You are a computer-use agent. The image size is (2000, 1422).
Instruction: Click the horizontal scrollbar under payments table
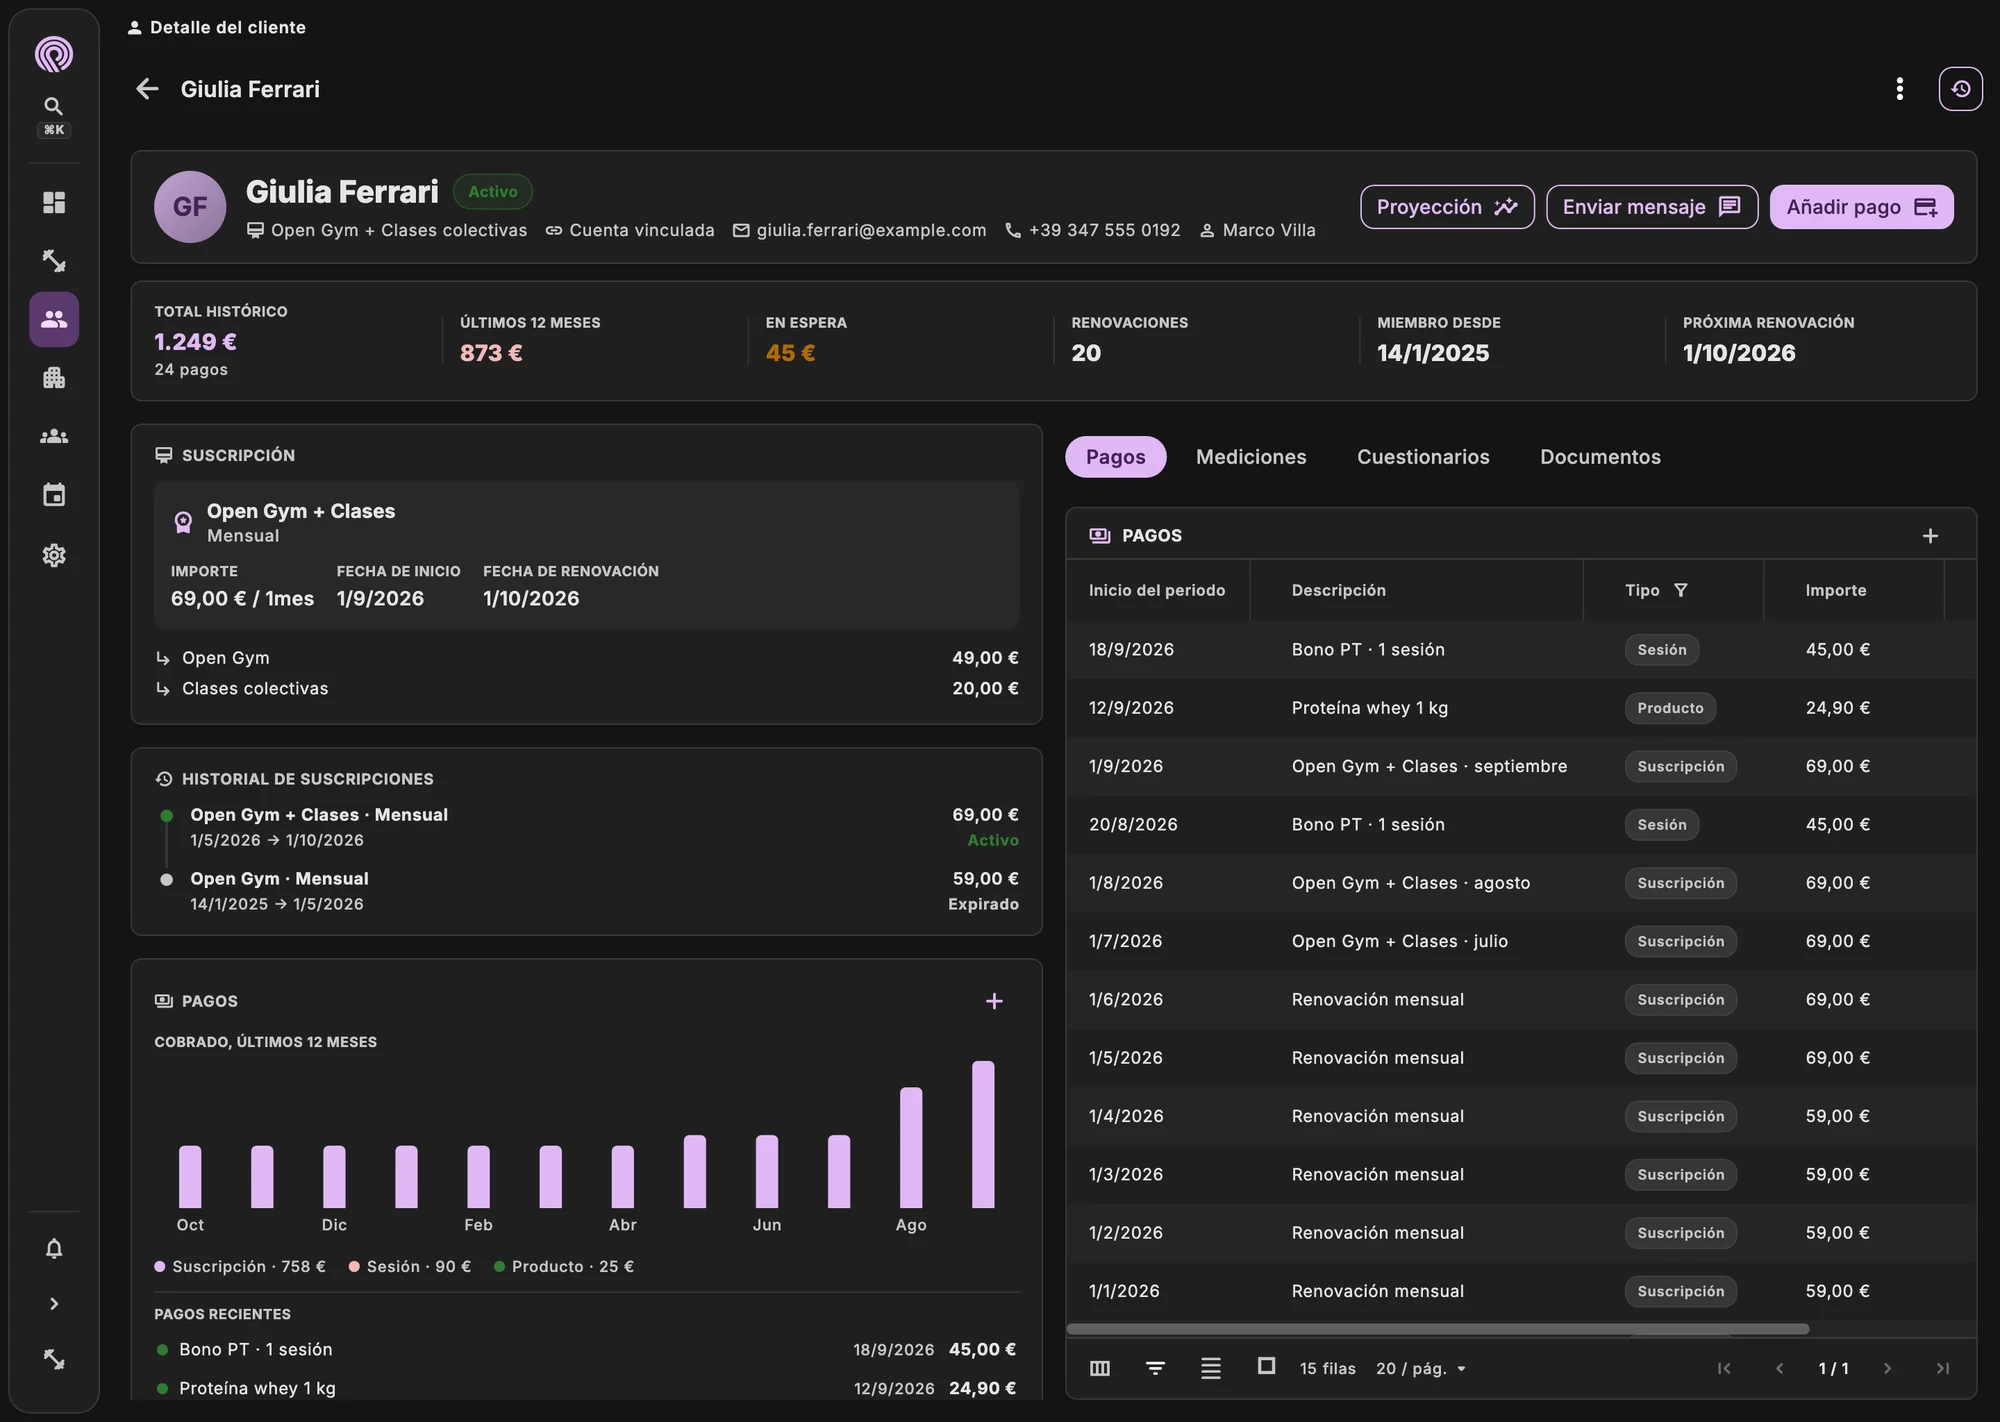(1438, 1329)
